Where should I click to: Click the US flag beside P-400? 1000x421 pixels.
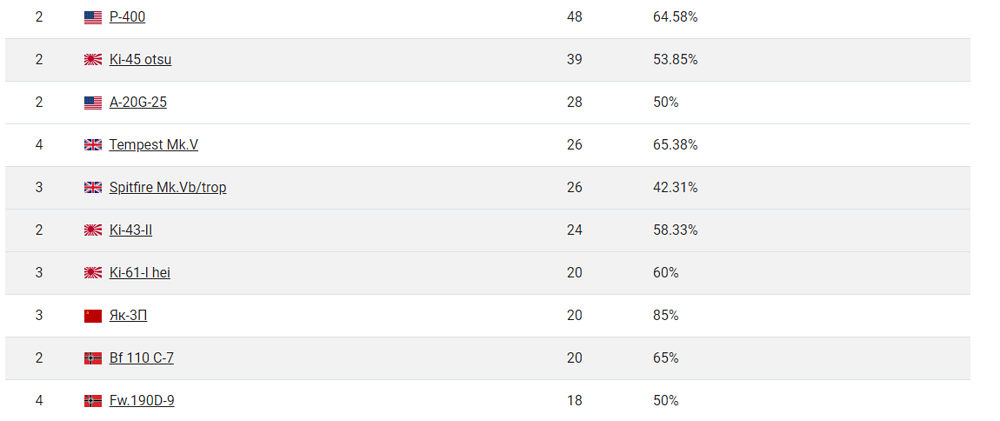pyautogui.click(x=93, y=18)
